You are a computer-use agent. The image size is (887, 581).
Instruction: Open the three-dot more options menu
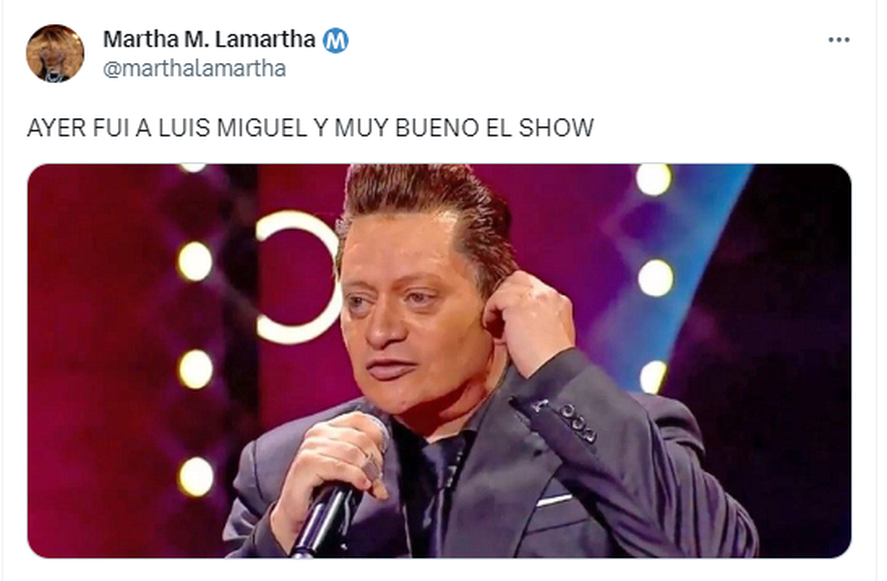click(x=838, y=40)
